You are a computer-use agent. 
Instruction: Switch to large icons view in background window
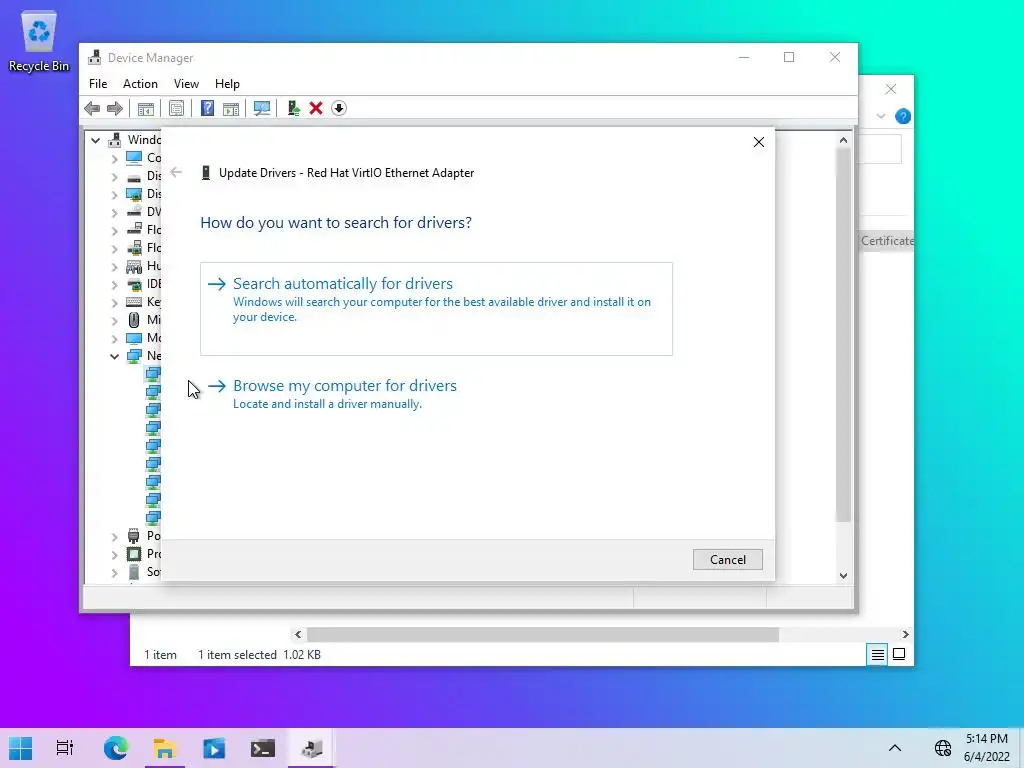(899, 654)
